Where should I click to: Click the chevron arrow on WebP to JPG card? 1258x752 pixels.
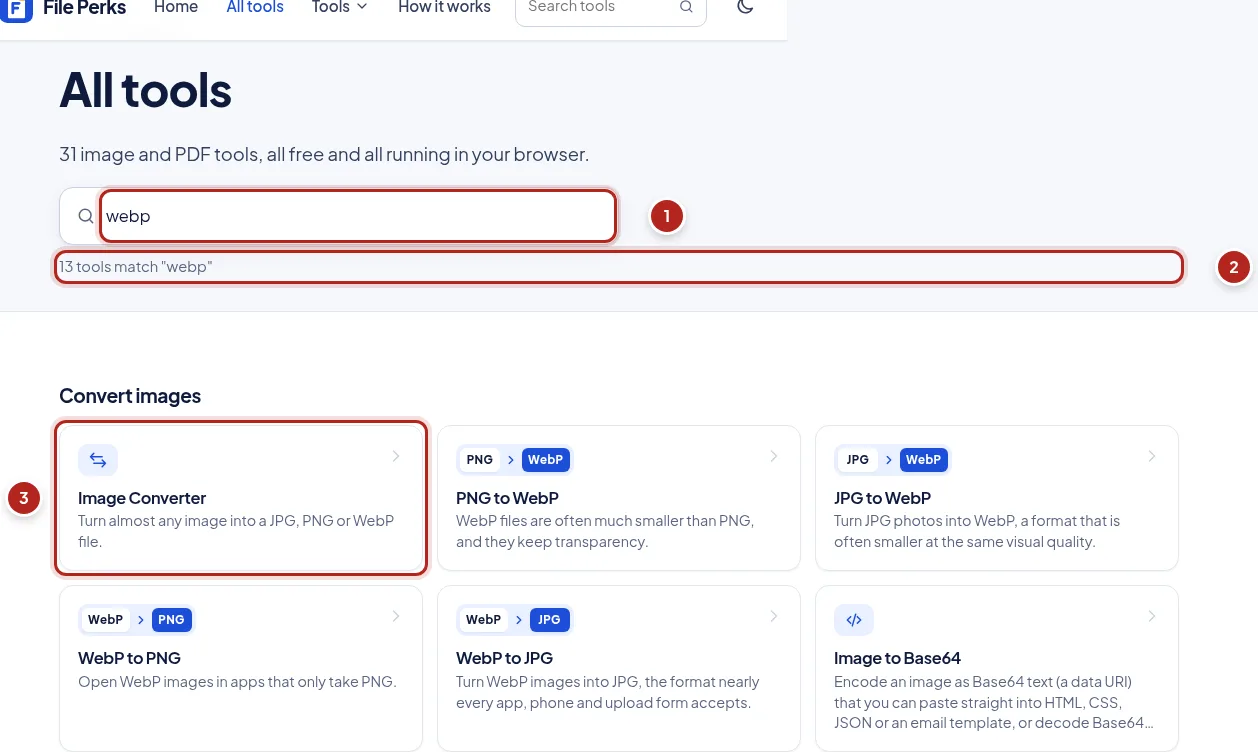click(774, 616)
